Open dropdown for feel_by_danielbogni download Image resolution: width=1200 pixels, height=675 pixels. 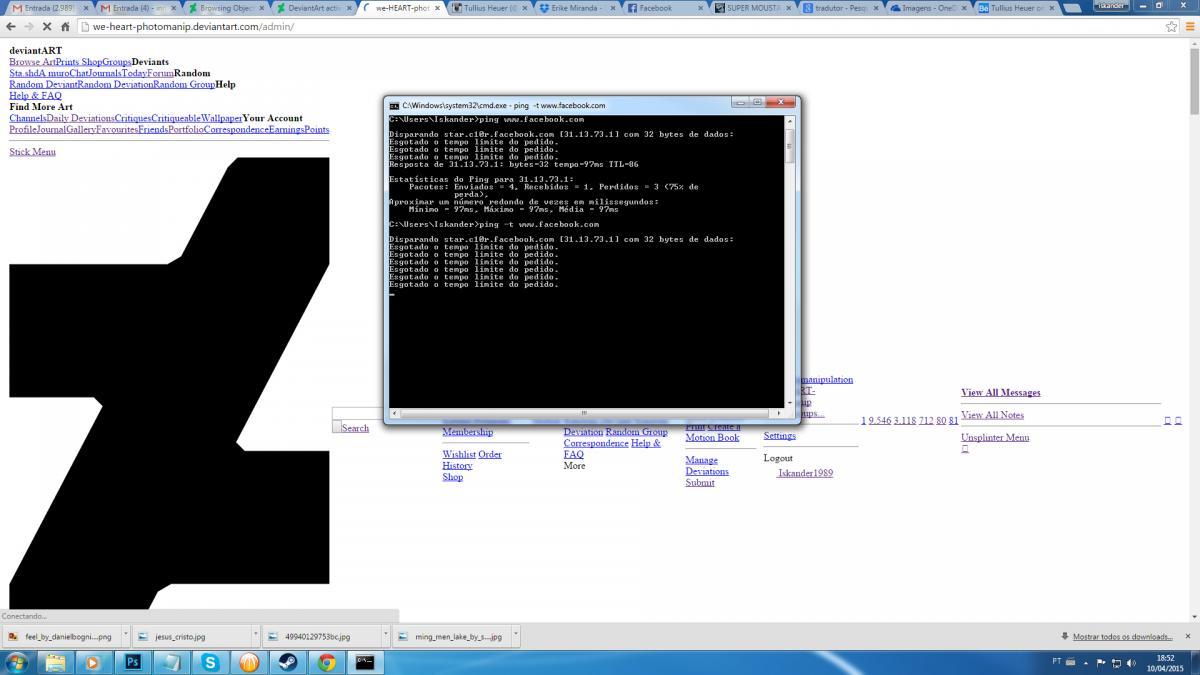coord(124,635)
